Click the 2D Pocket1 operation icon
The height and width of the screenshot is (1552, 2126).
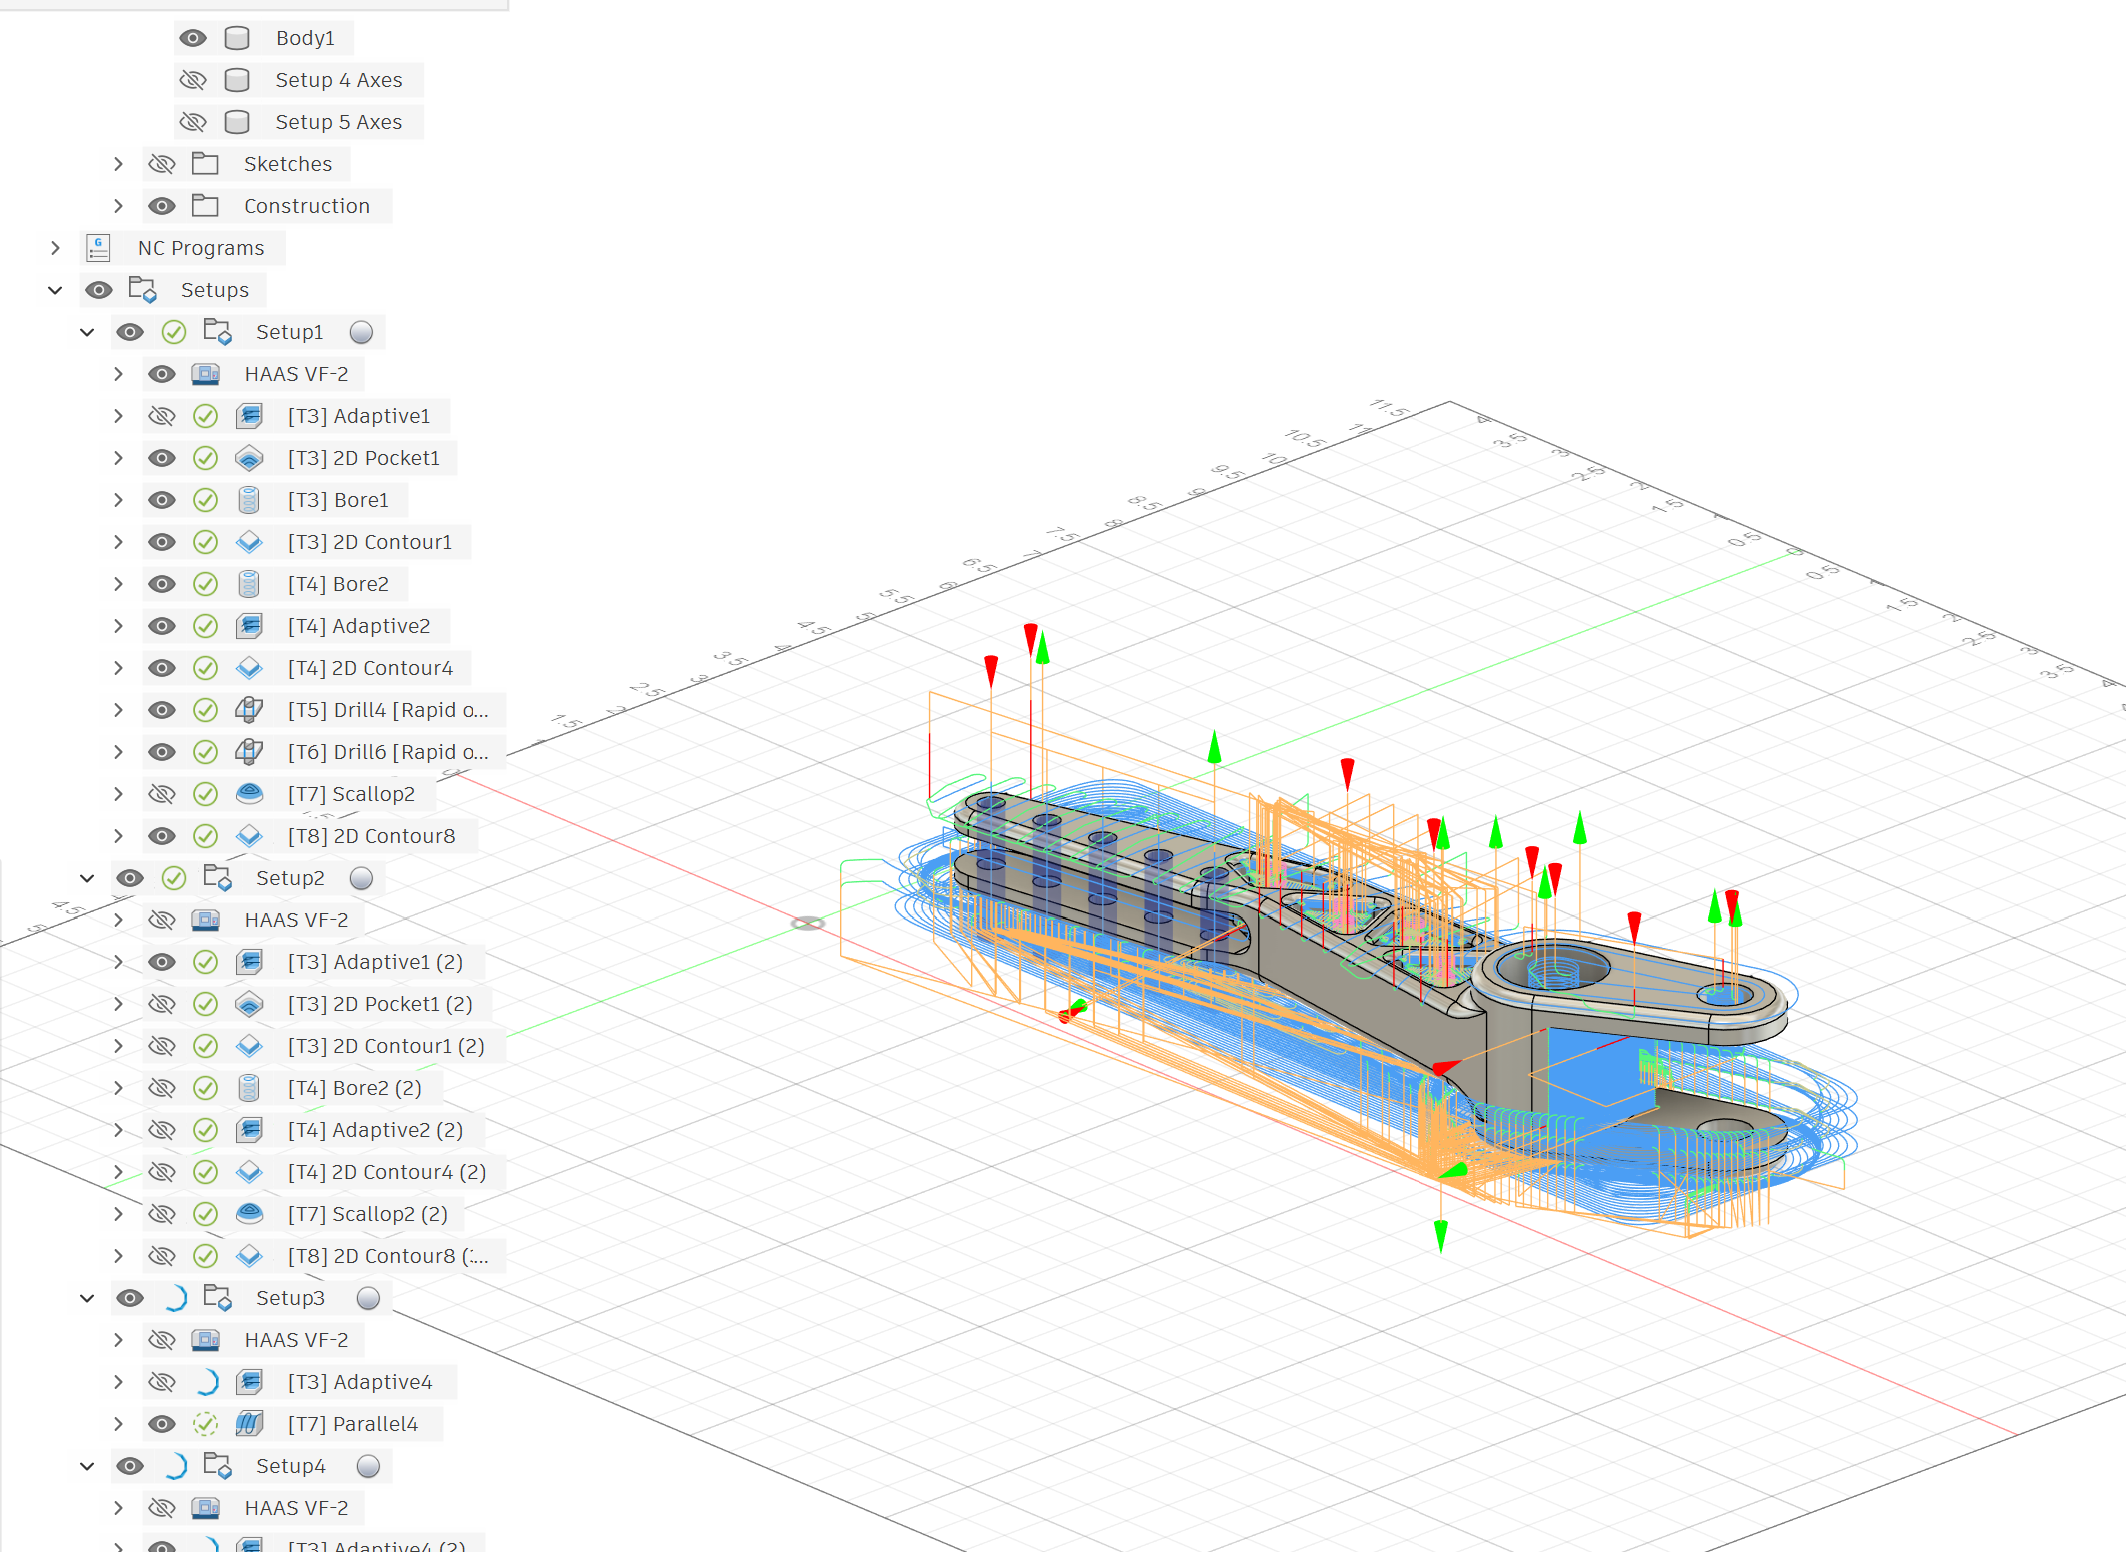(x=249, y=458)
